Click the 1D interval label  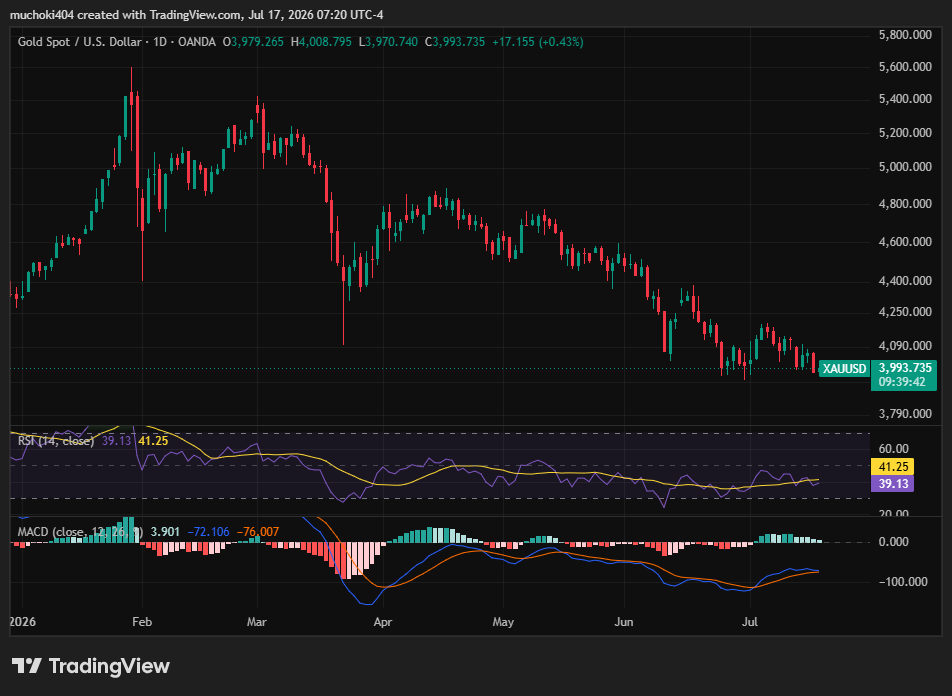click(x=160, y=42)
